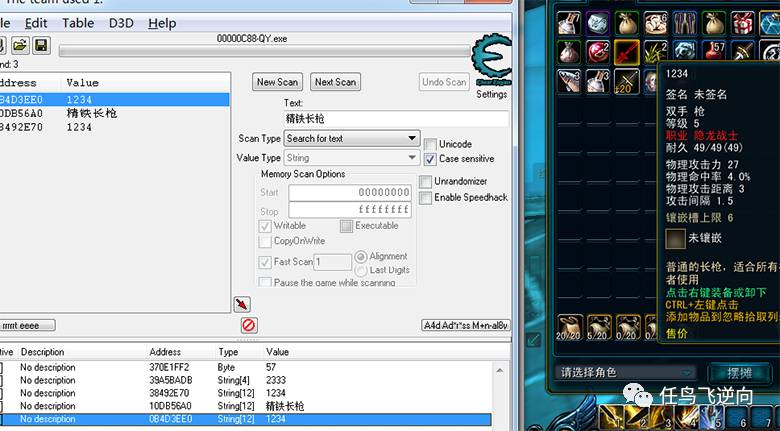Click the Next Scan button

coord(335,82)
